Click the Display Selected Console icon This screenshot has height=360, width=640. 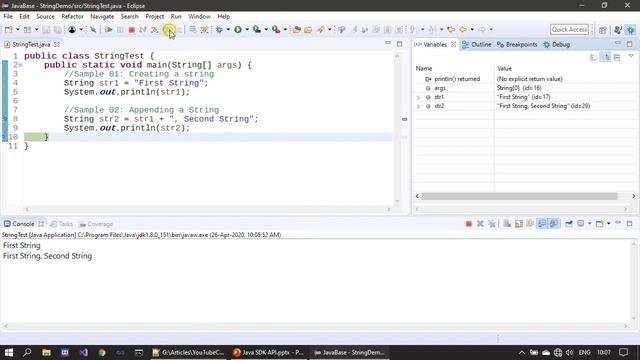coord(581,224)
